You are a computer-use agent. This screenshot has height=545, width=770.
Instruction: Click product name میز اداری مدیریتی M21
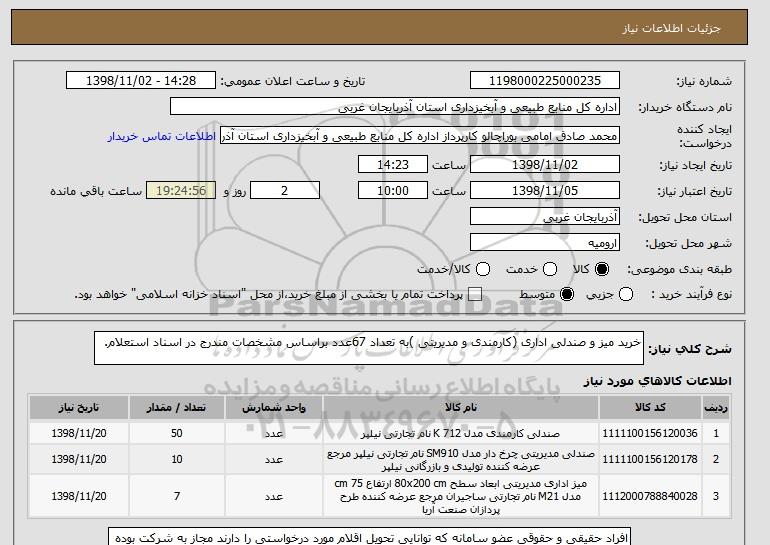(x=461, y=496)
